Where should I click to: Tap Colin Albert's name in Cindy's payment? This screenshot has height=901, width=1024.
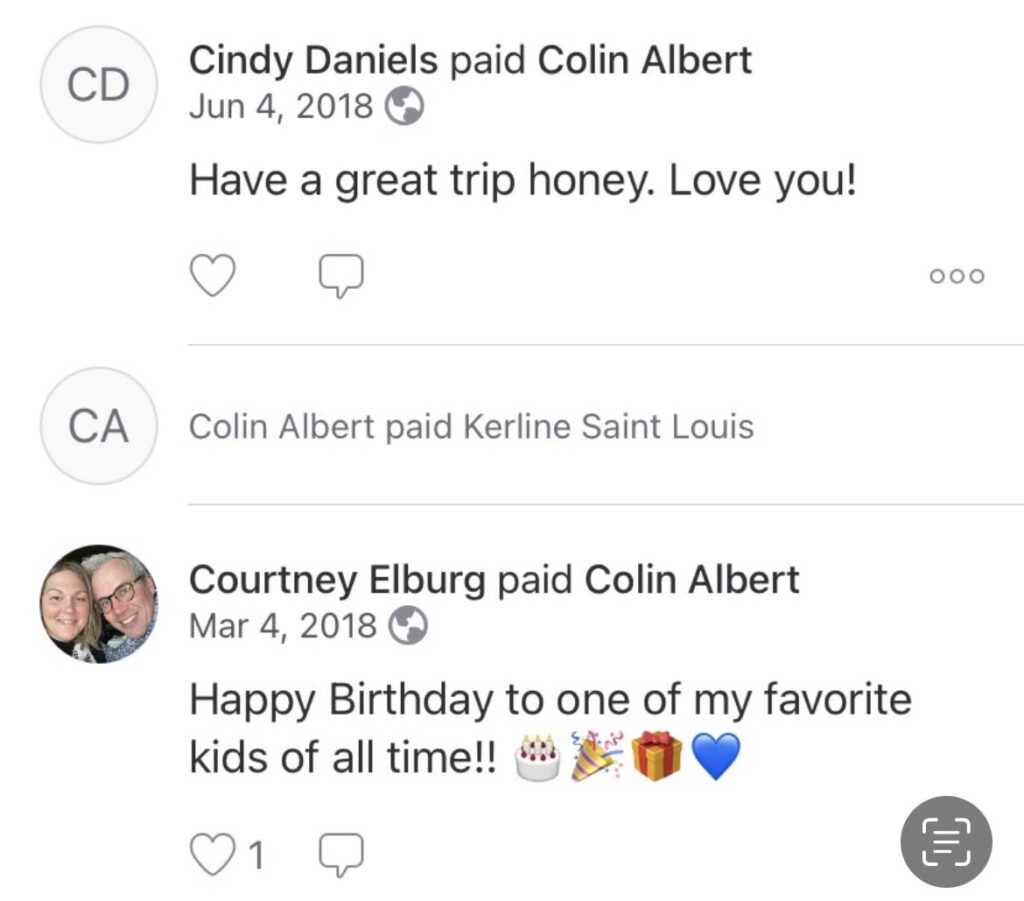tap(645, 61)
